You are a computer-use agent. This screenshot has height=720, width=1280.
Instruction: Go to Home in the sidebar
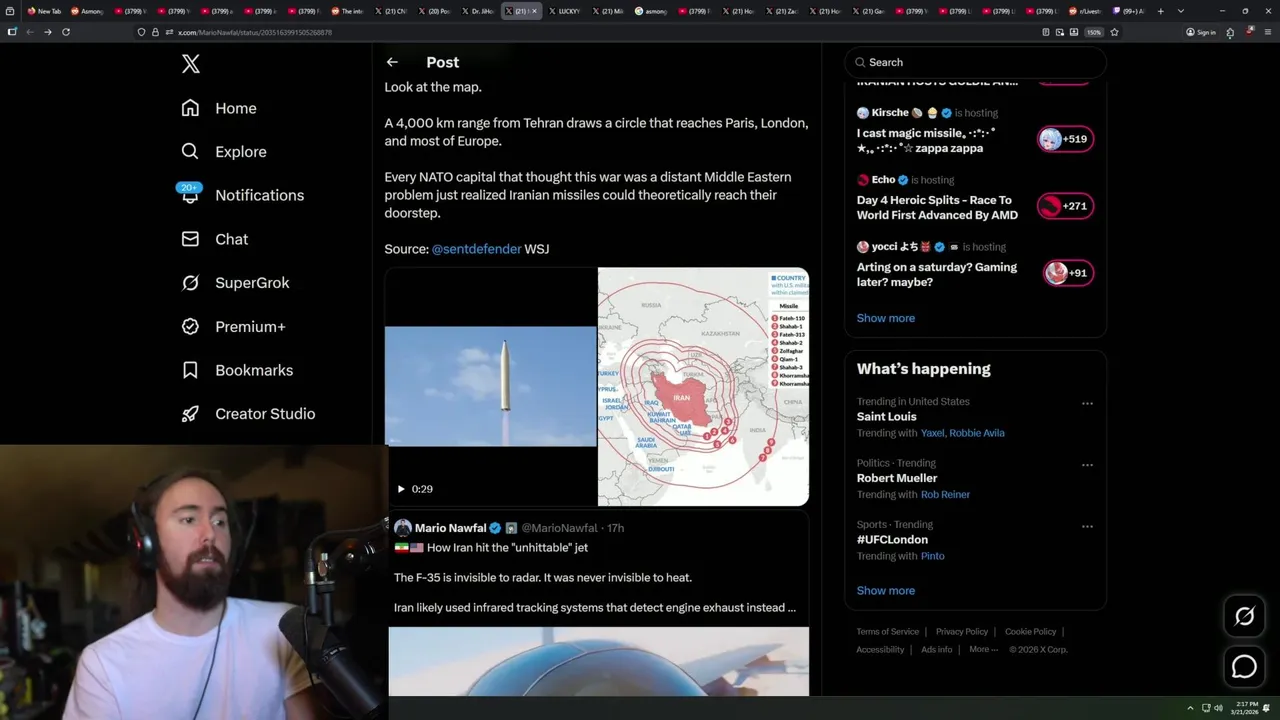coord(219,108)
